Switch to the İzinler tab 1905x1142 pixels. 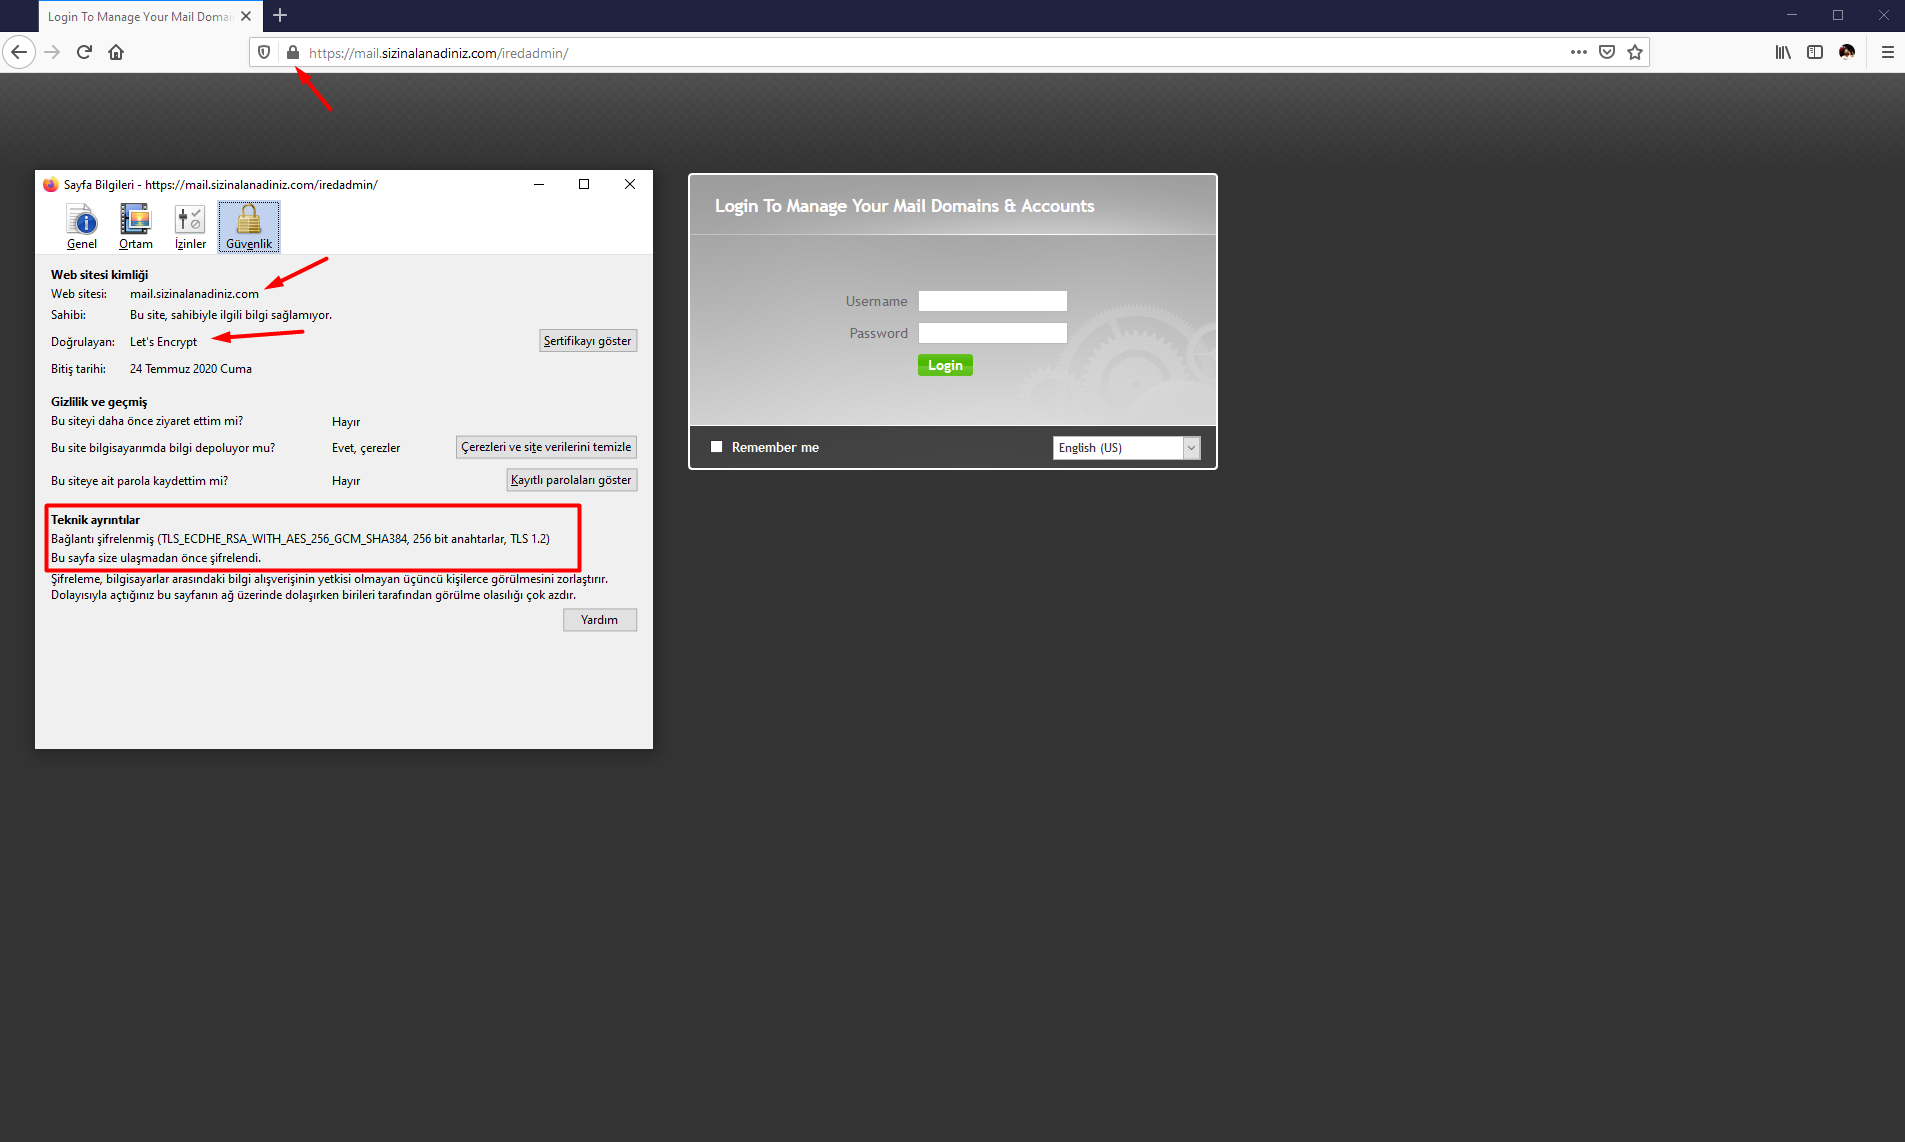coord(190,226)
